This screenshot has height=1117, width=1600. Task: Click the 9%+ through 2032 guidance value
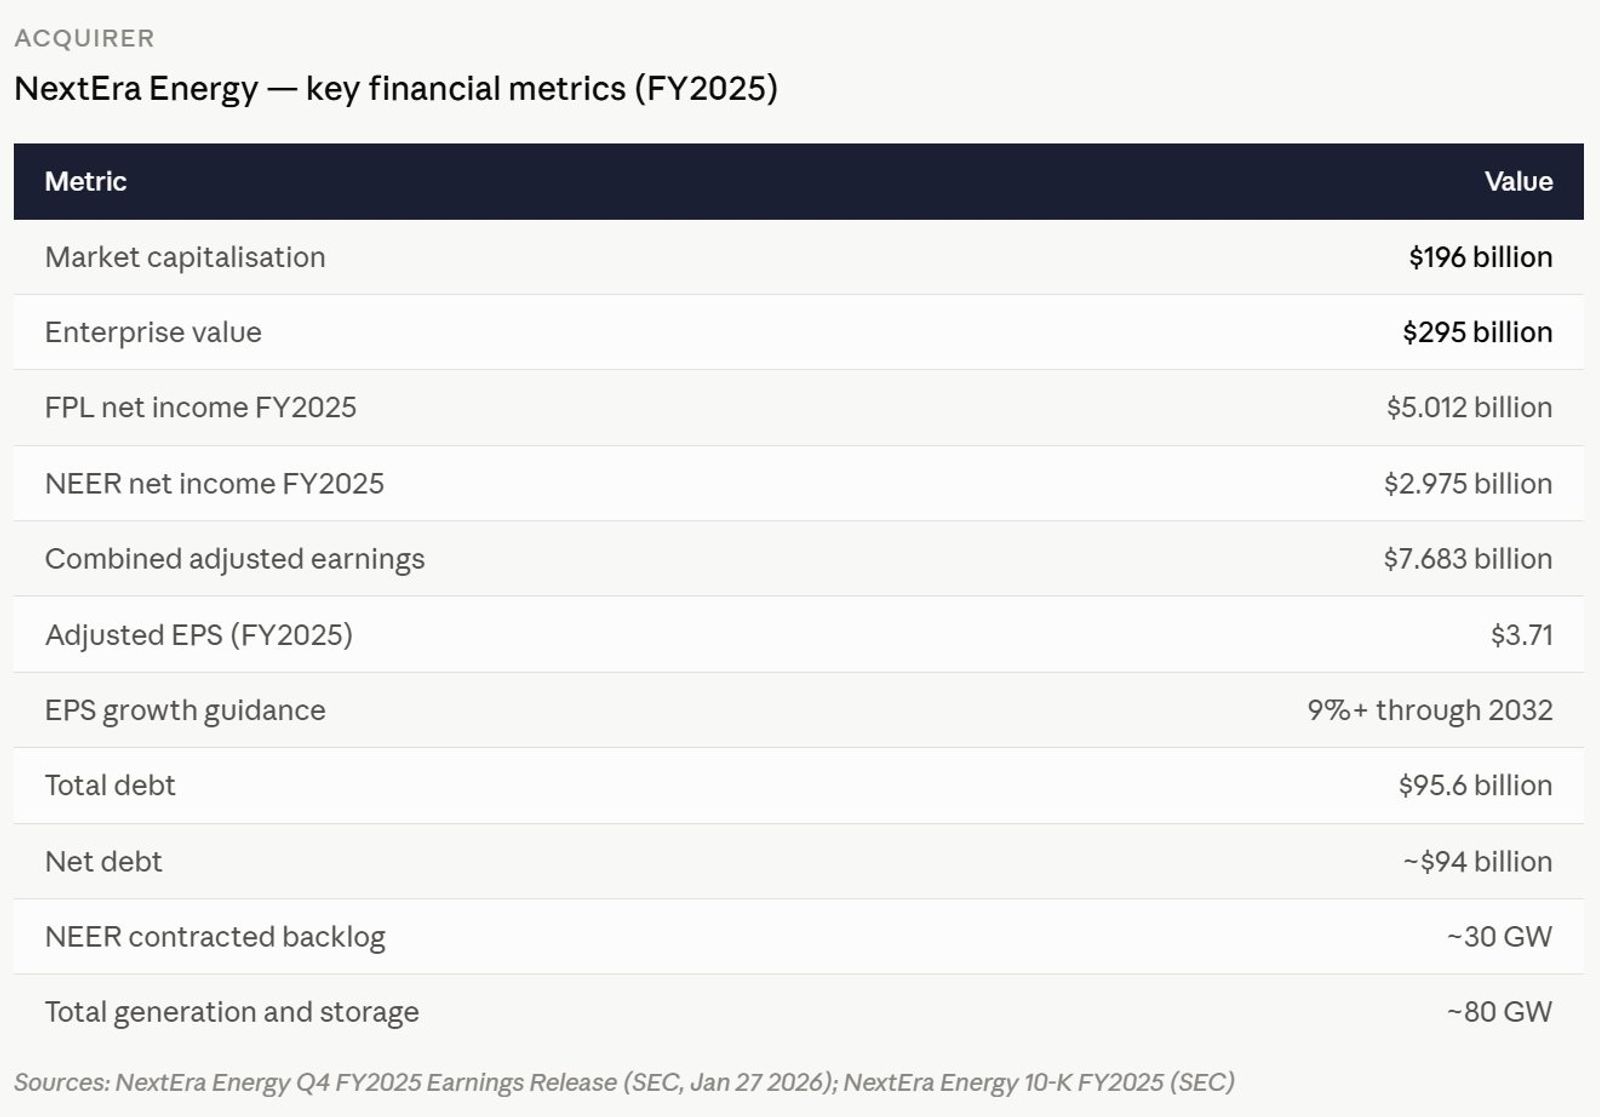[1430, 709]
